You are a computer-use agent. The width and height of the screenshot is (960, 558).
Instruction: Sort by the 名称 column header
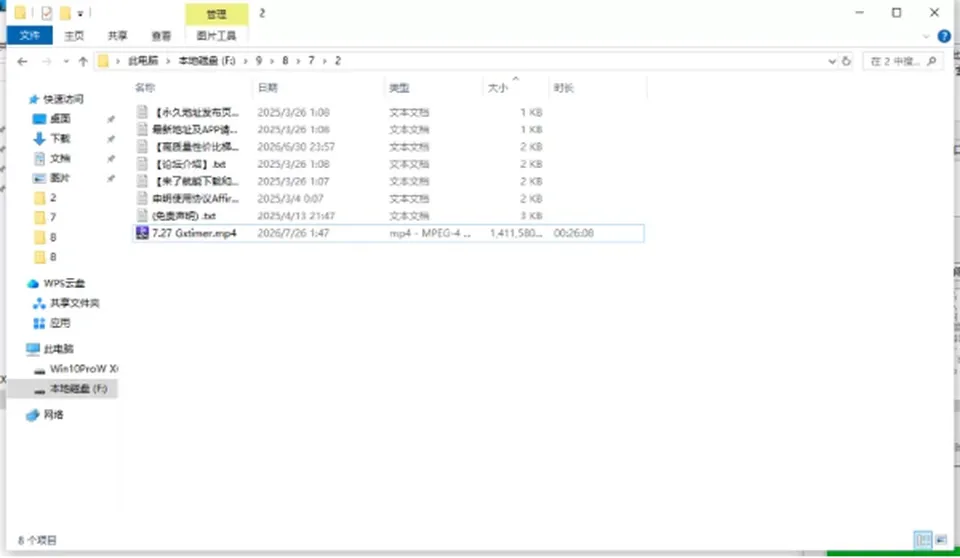[145, 88]
